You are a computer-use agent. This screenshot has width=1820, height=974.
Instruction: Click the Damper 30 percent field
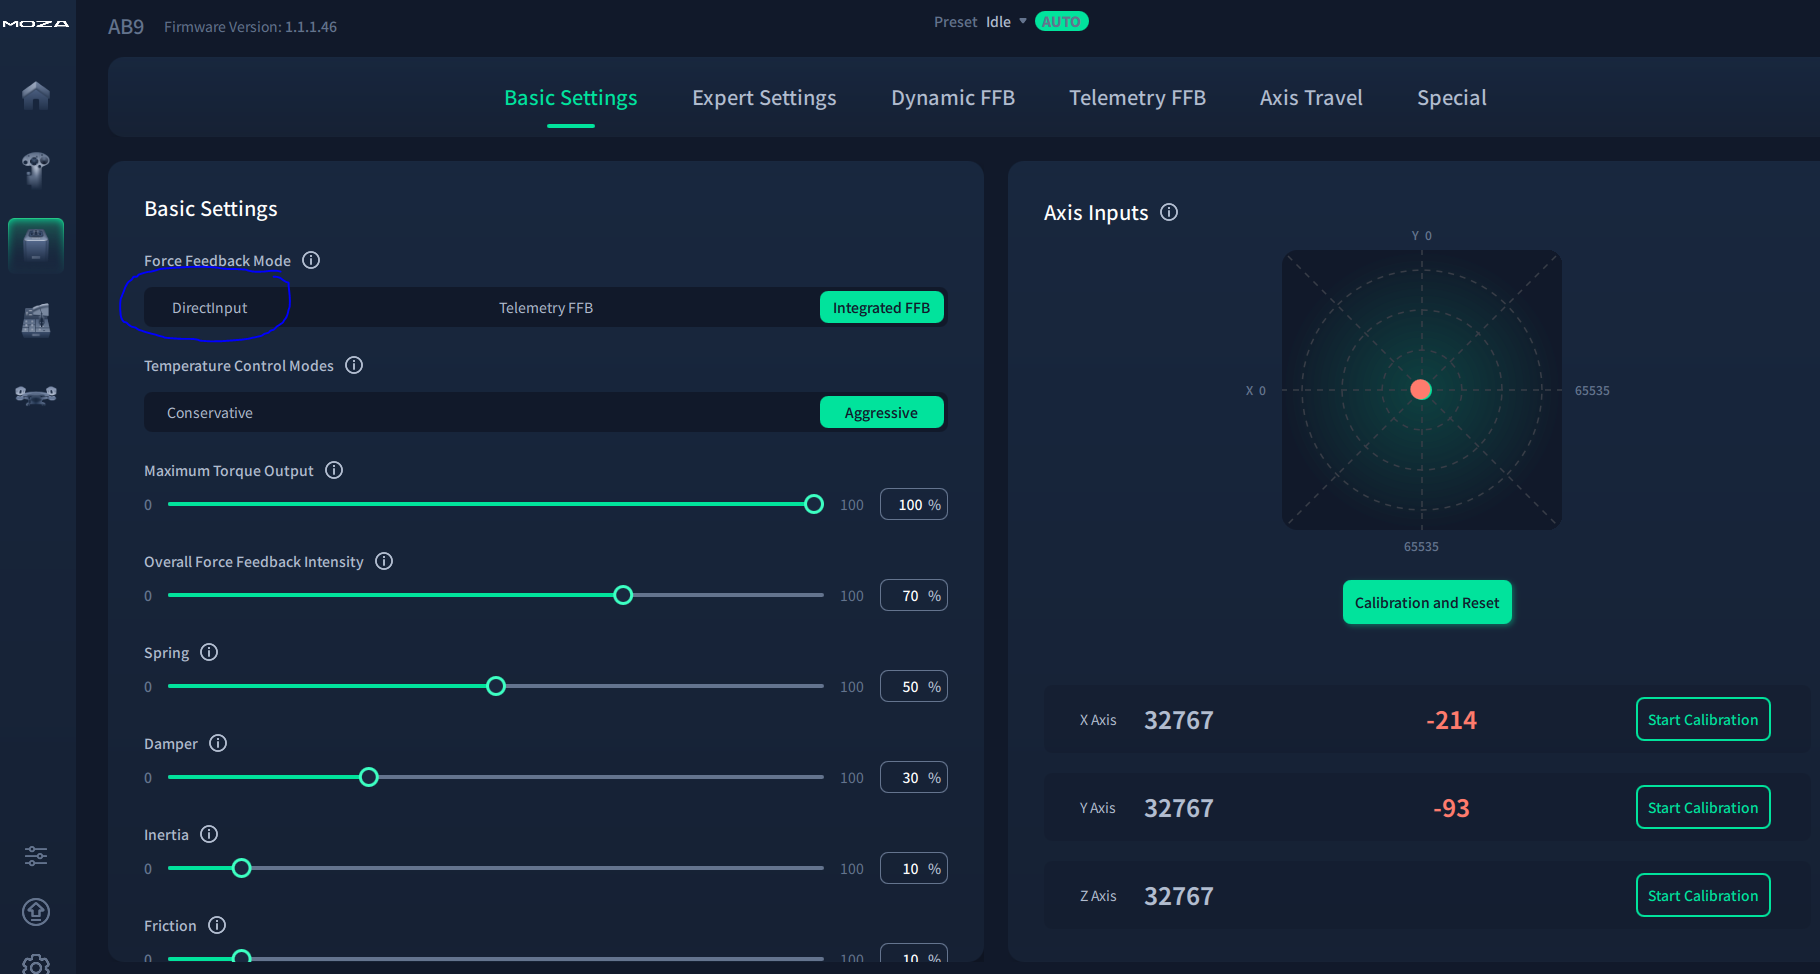click(x=914, y=778)
